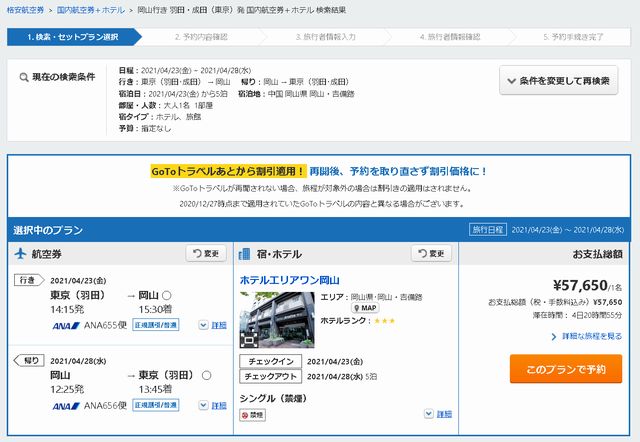Click 14:15発 departure time
Viewport: 640px width, 442px height.
coord(67,309)
